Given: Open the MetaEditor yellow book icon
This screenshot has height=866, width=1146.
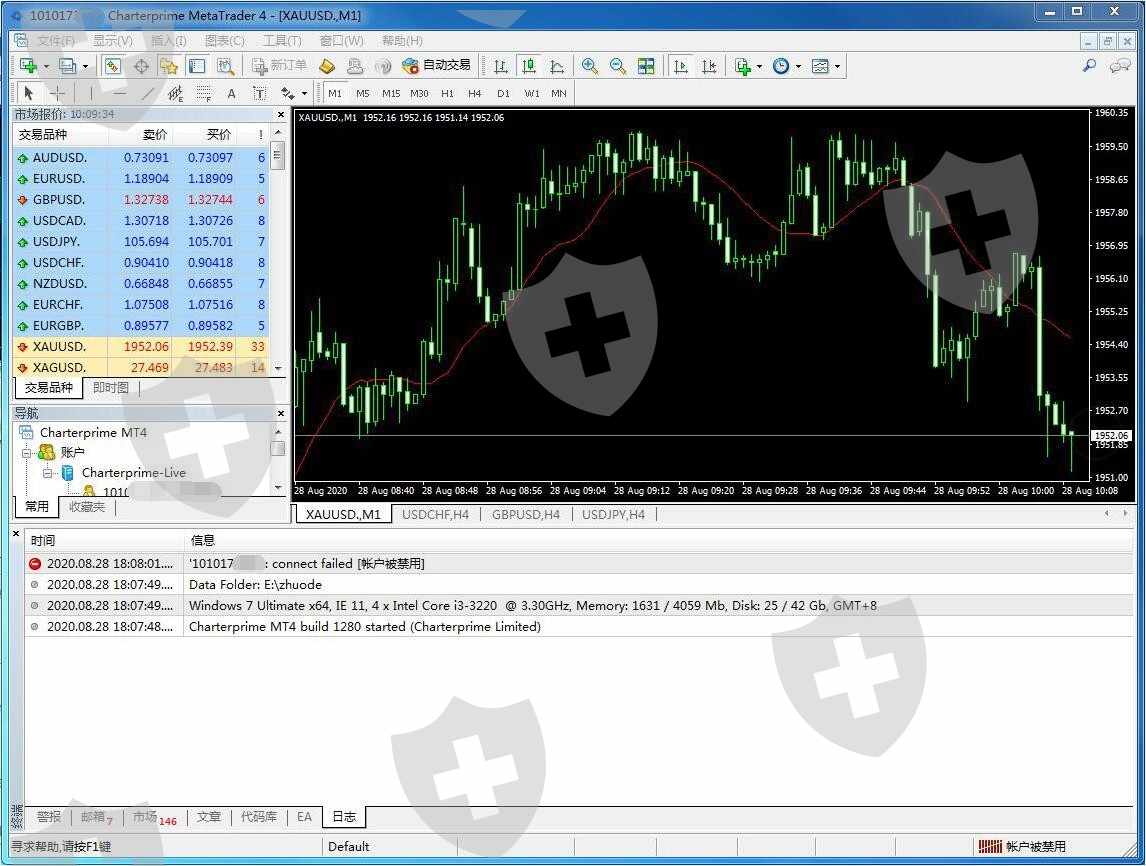Looking at the screenshot, I should (x=327, y=66).
